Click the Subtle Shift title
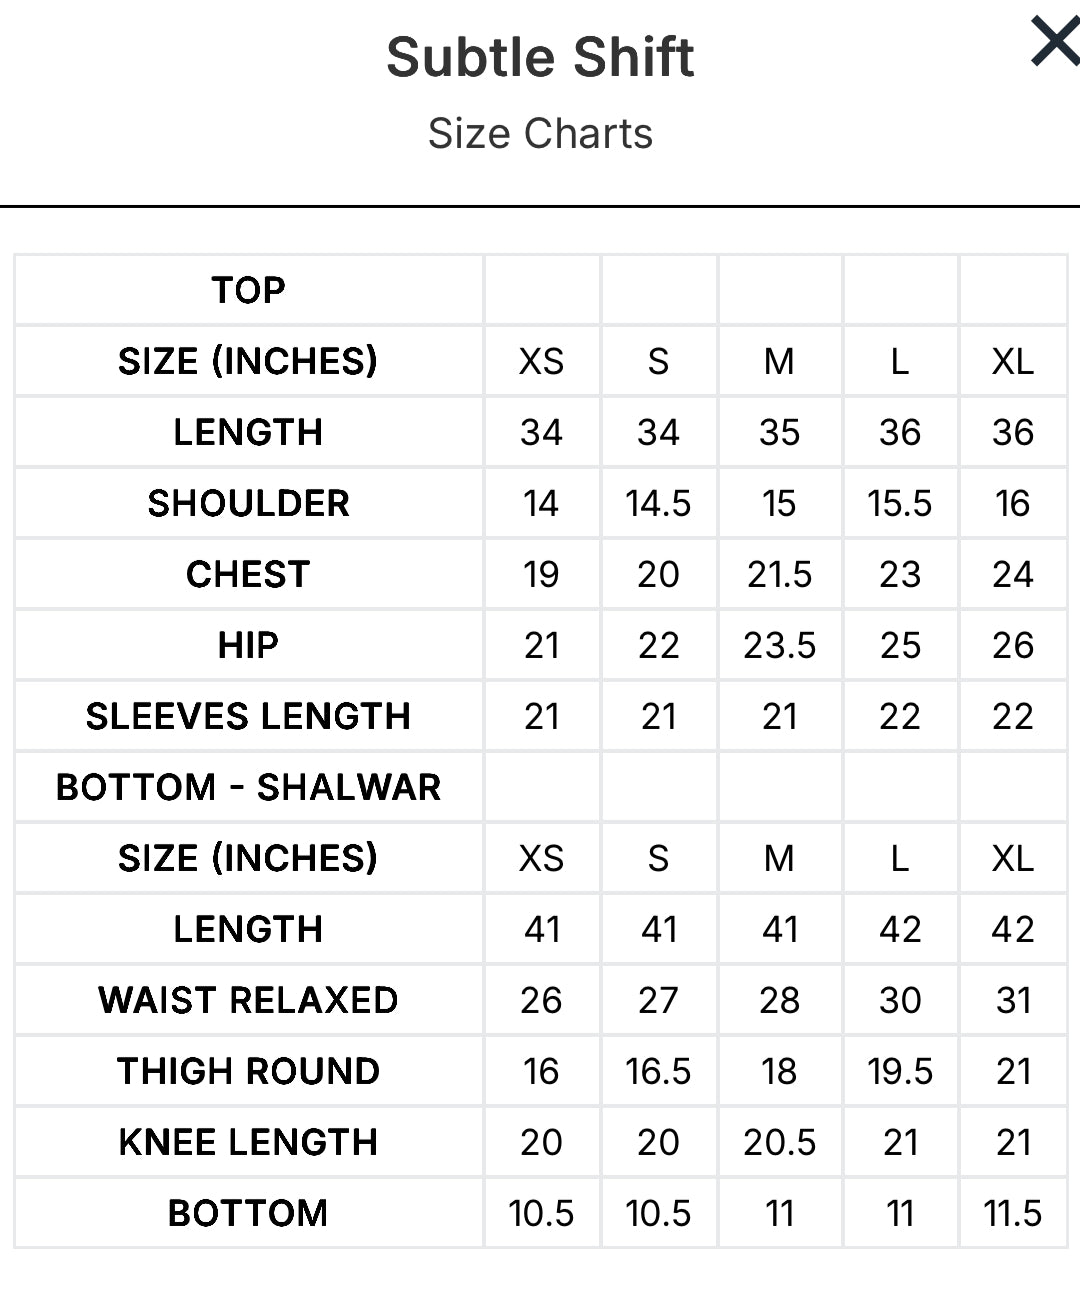 [540, 57]
